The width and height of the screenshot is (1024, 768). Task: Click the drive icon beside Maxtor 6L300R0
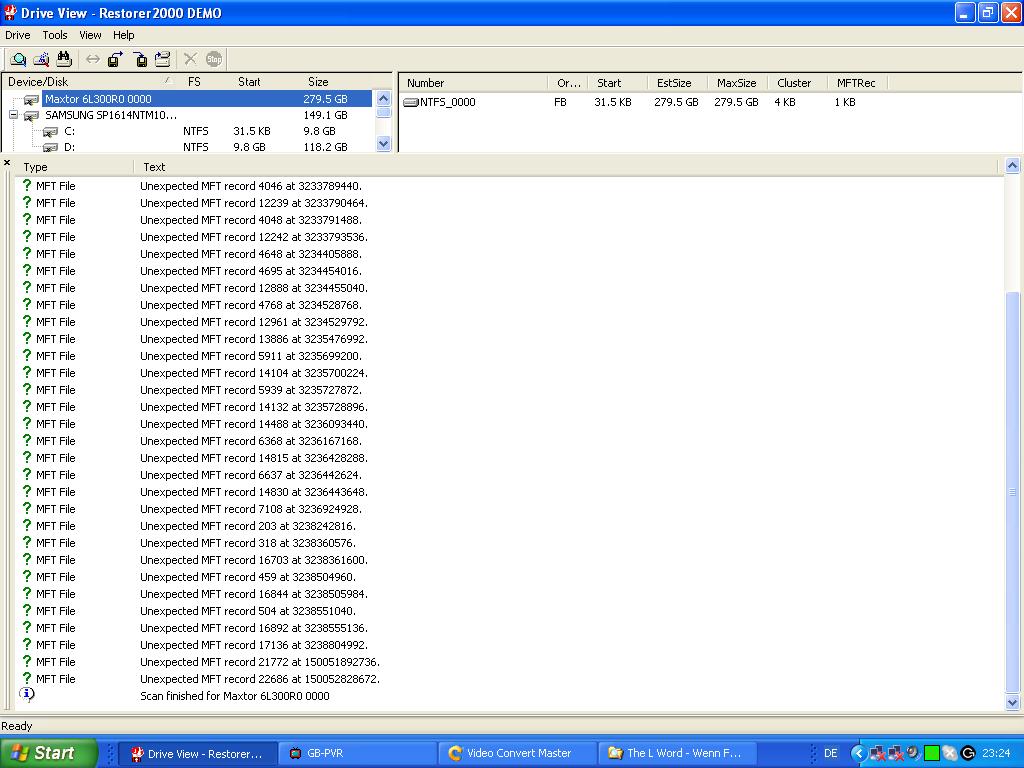coord(31,99)
